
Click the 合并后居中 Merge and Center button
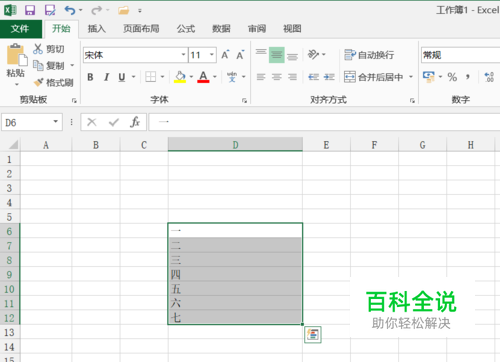point(373,77)
